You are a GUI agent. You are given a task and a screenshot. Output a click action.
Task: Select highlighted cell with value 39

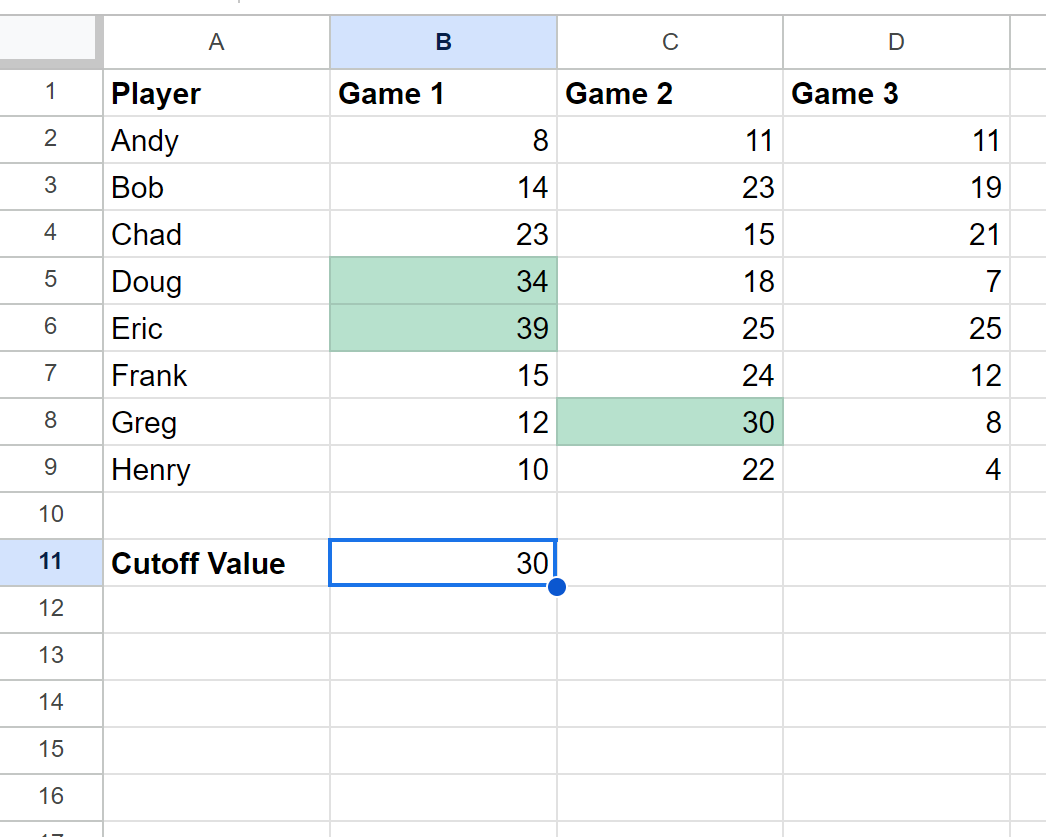tap(443, 327)
